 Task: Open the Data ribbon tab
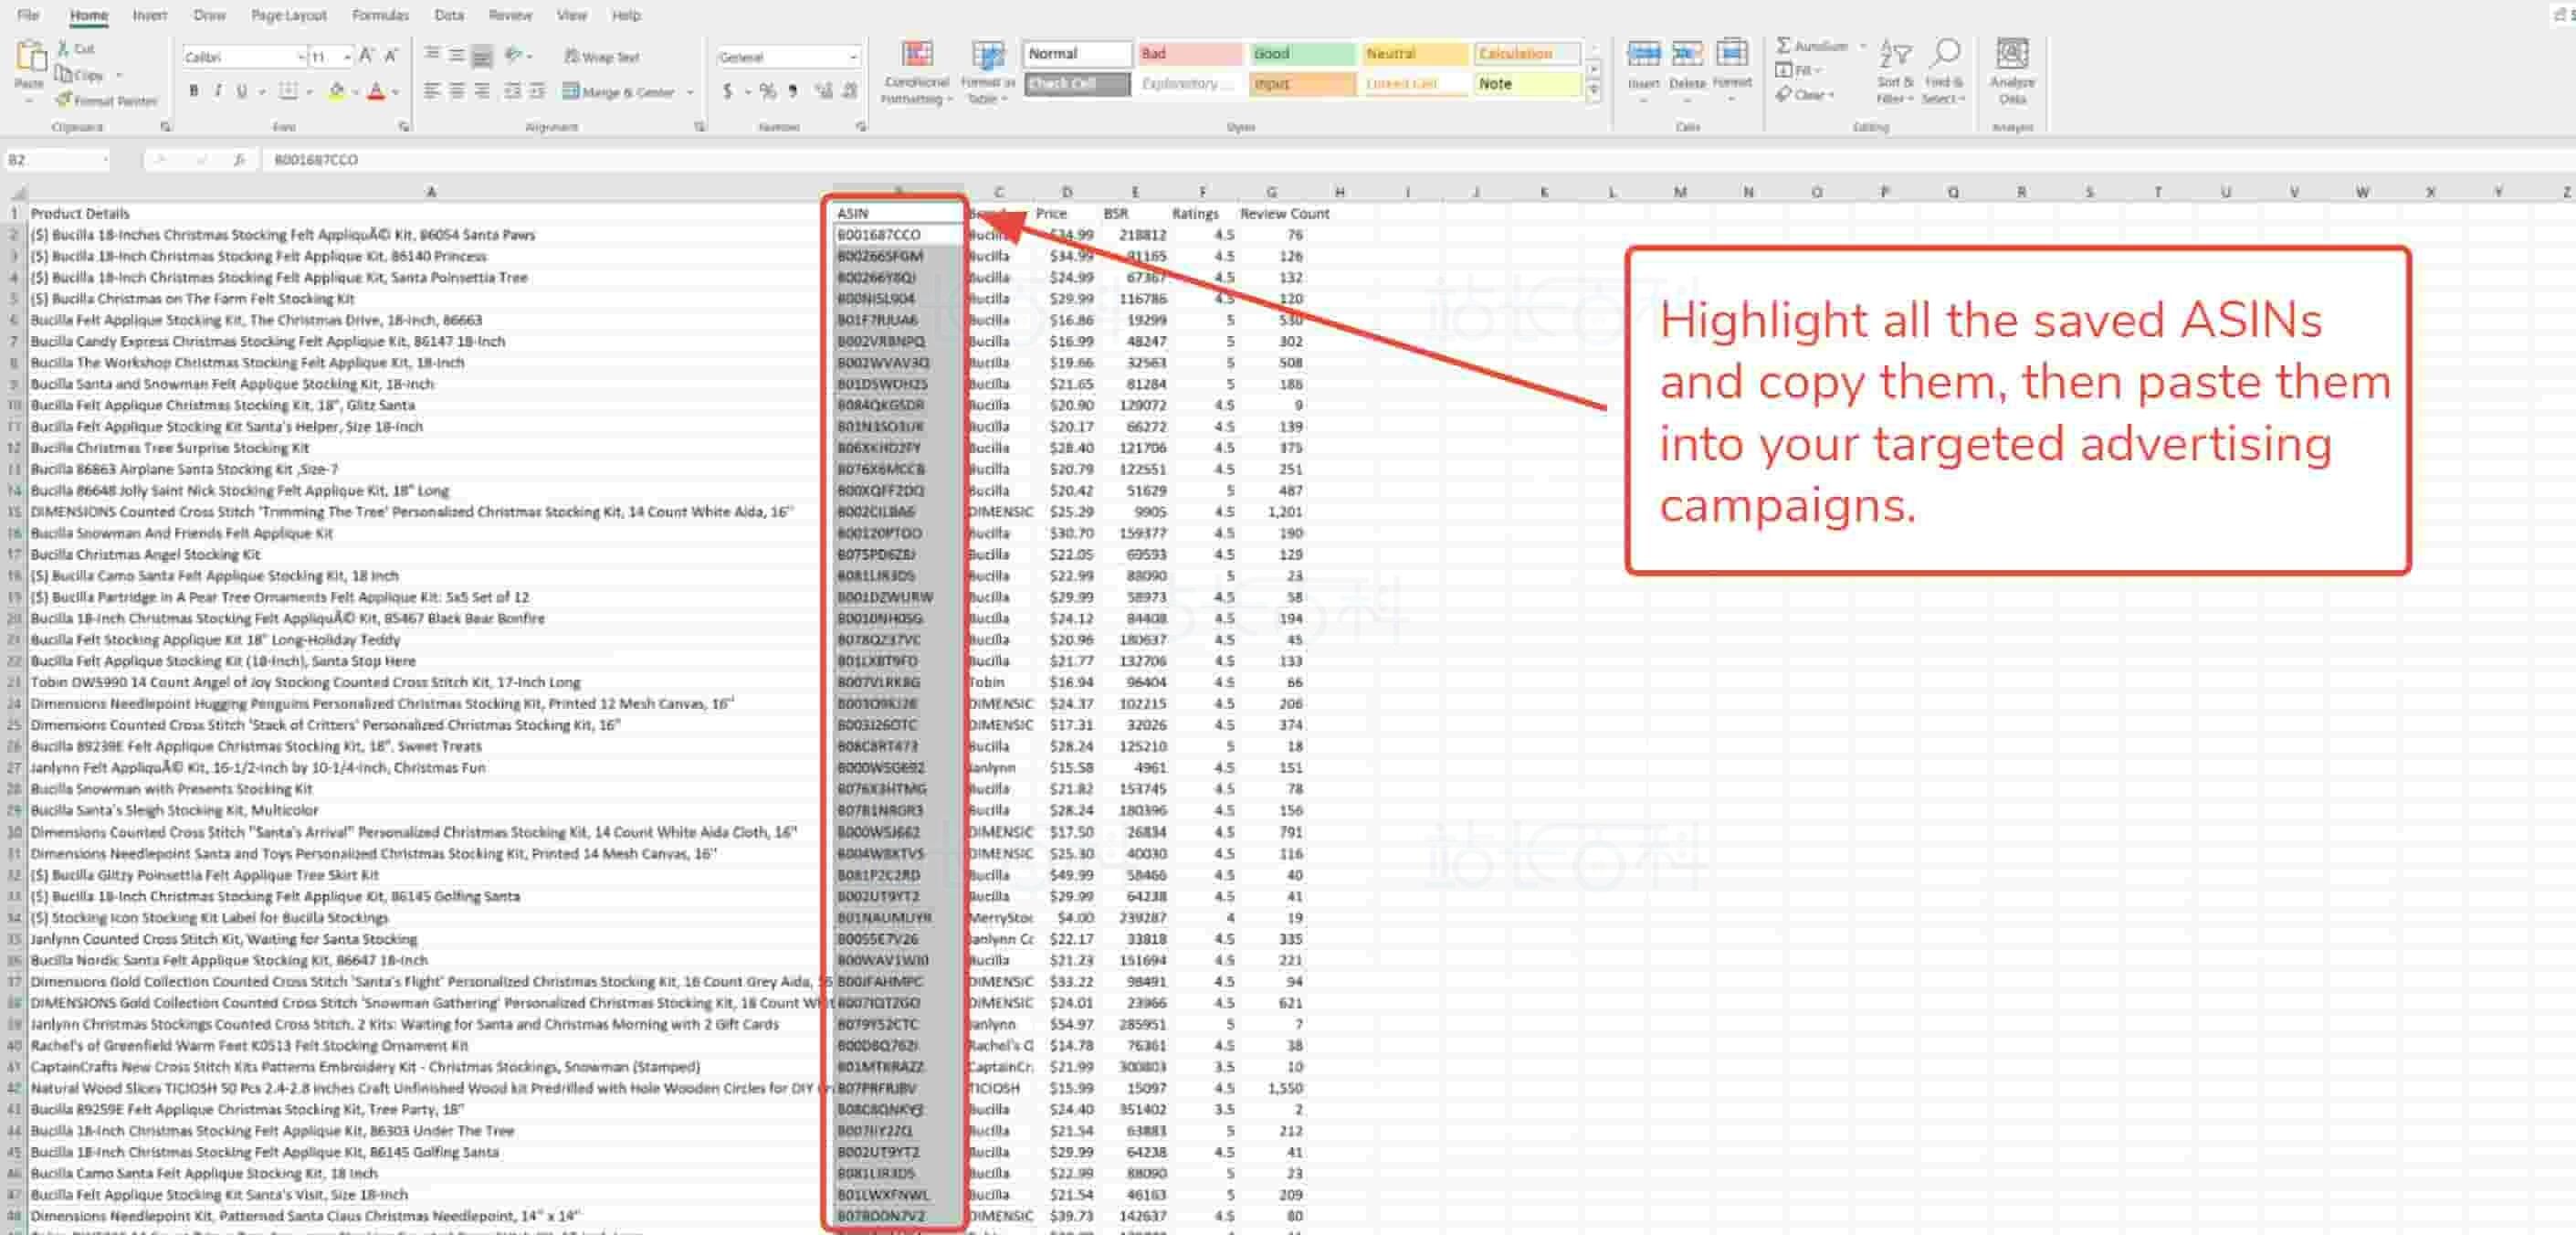tap(448, 15)
